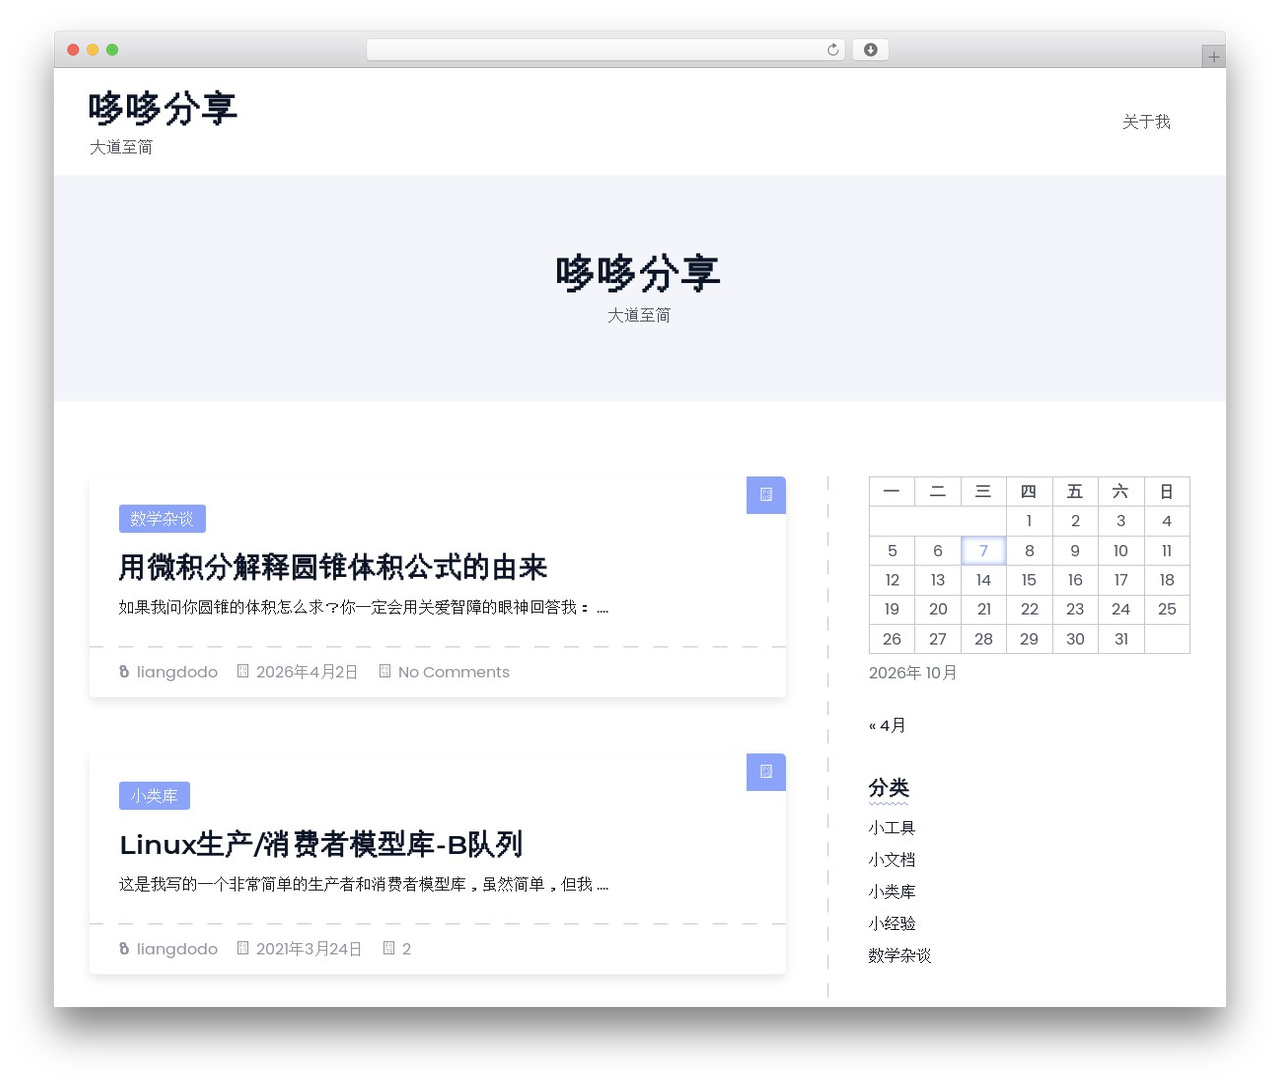The height and width of the screenshot is (1084, 1280).
Task: Open the 关于我 menu item
Action: click(1146, 122)
